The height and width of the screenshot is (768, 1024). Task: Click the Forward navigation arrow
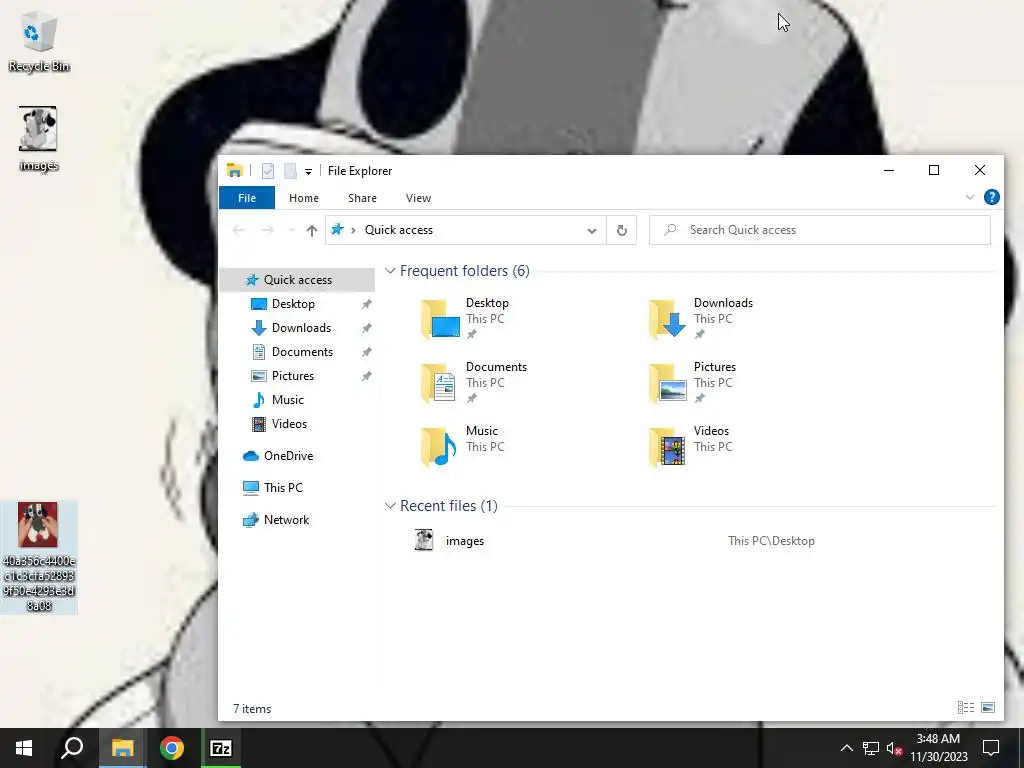[x=267, y=230]
